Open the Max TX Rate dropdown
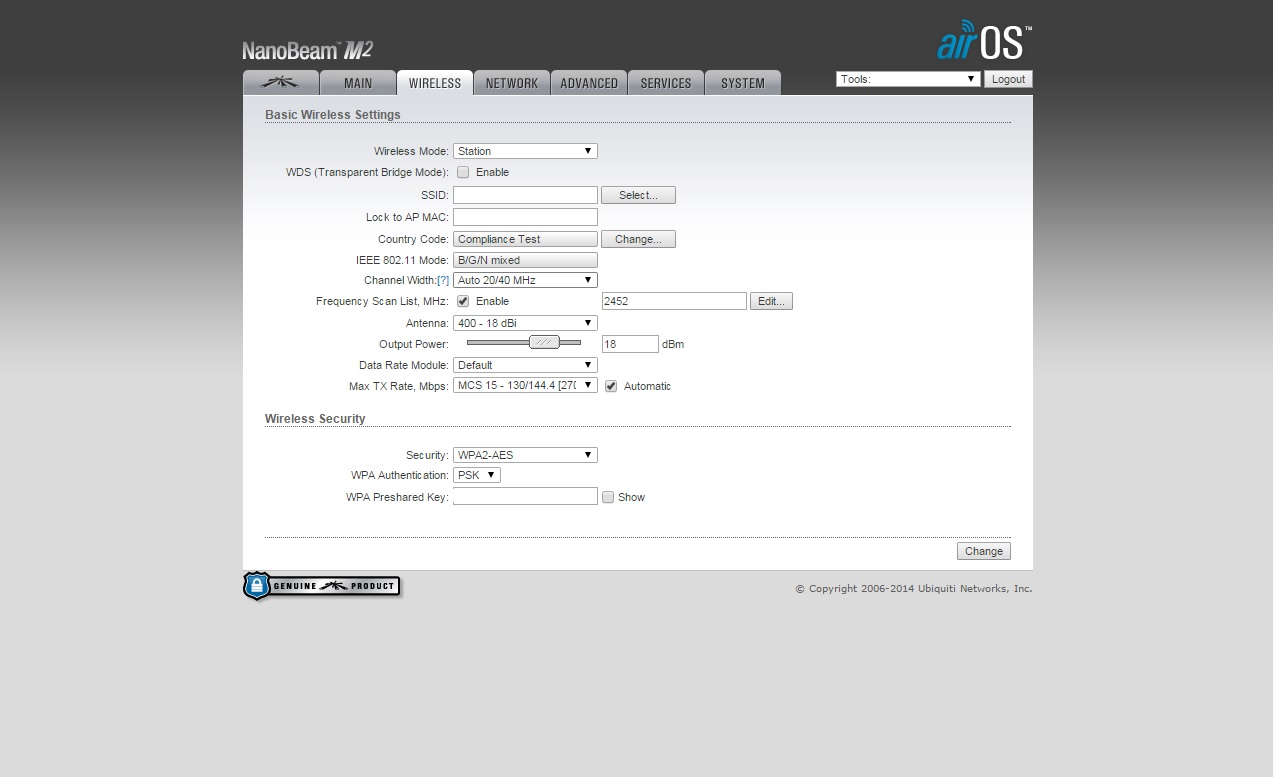The width and height of the screenshot is (1273, 777). tap(525, 385)
